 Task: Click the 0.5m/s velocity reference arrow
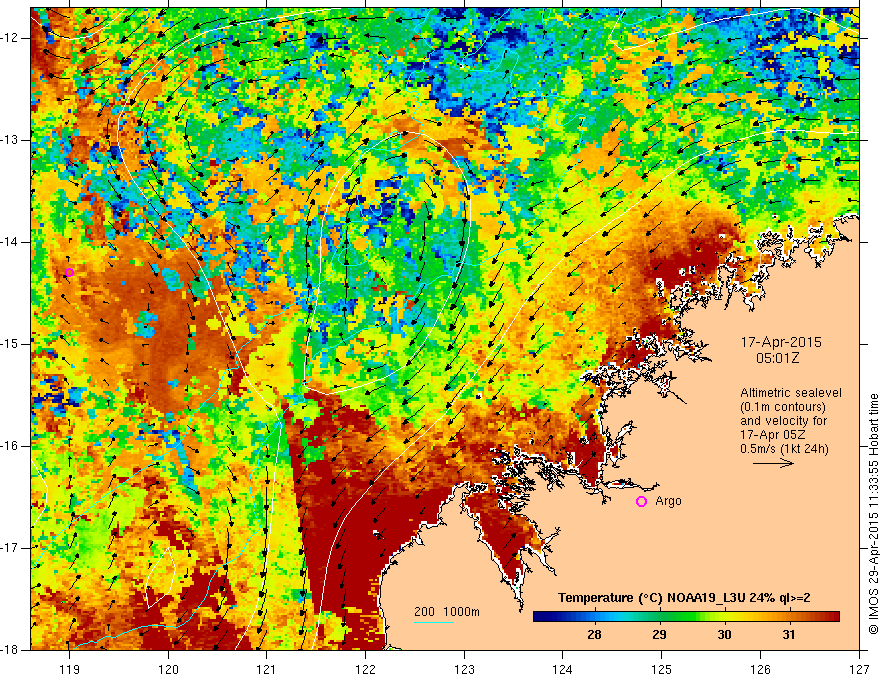pyautogui.click(x=773, y=463)
